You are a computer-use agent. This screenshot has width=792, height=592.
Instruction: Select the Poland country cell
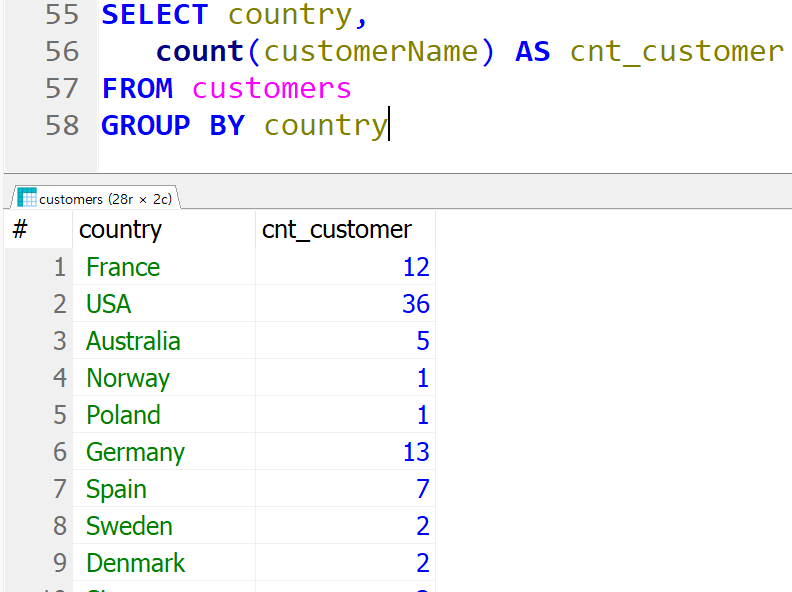[x=164, y=415]
